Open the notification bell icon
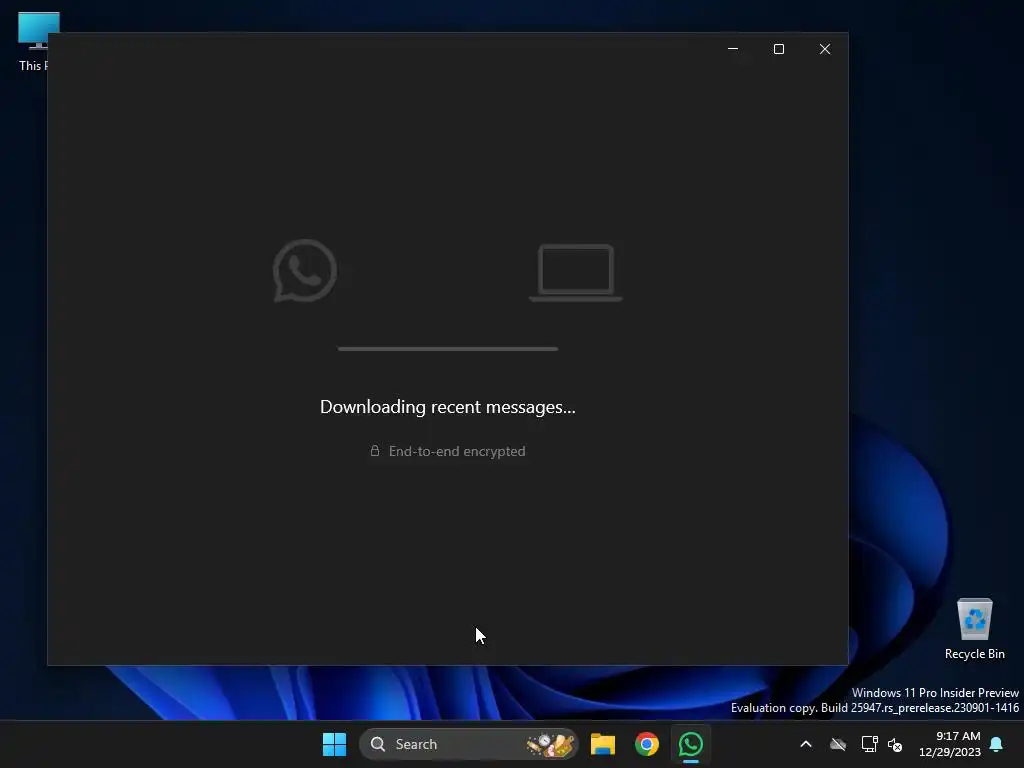The width and height of the screenshot is (1024, 768). tap(997, 744)
